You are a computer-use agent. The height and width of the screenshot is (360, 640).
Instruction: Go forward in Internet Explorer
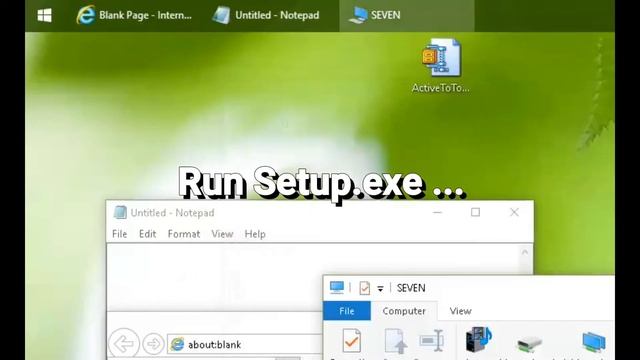pyautogui.click(x=153, y=344)
